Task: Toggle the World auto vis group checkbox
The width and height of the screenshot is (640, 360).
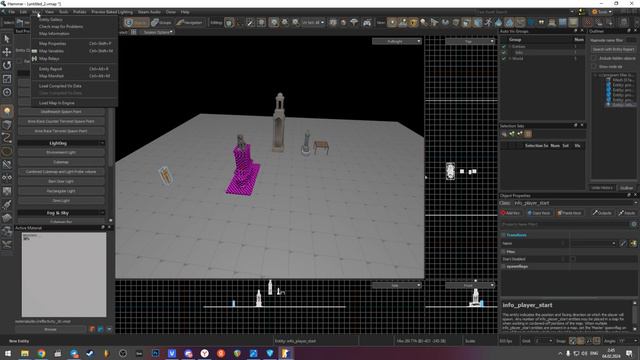Action: [x=504, y=58]
